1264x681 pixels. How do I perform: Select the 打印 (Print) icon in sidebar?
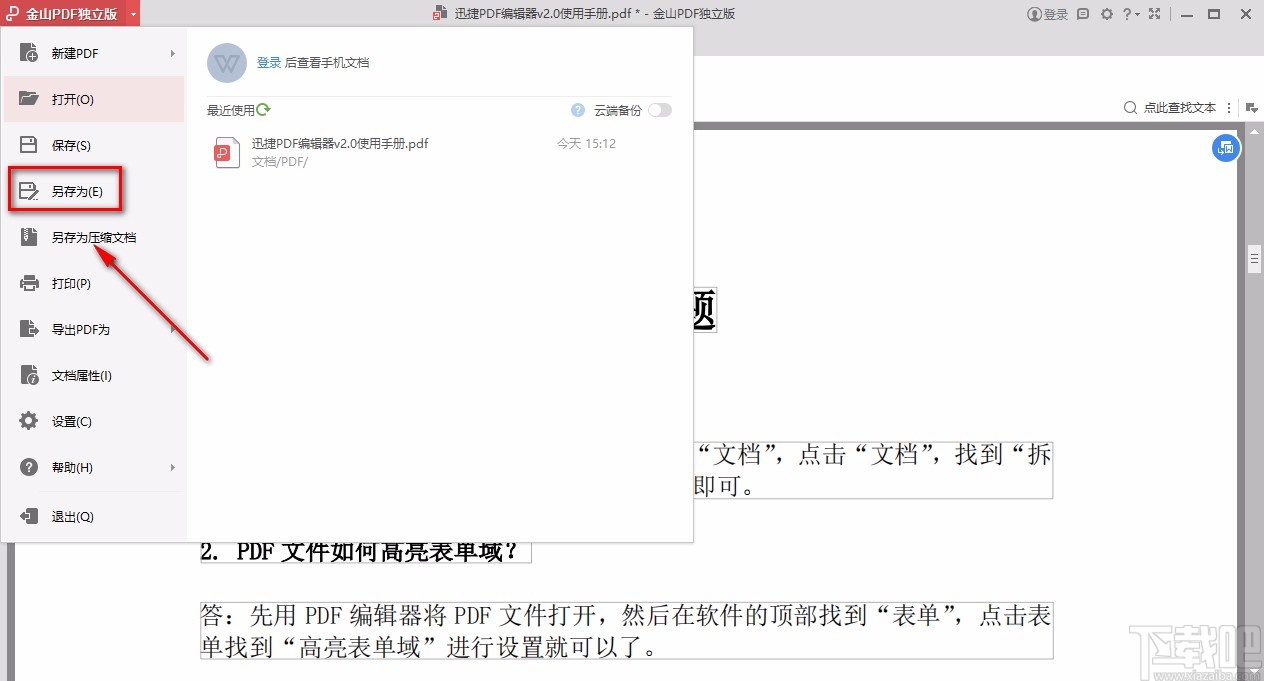click(x=28, y=283)
